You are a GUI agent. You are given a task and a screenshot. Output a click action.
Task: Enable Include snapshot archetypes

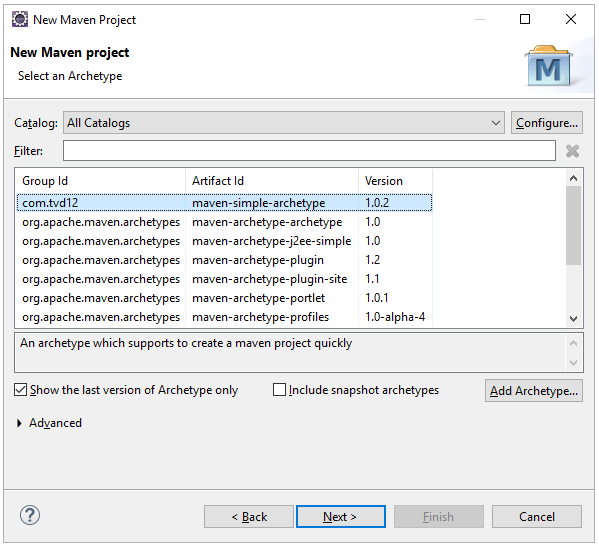pyautogui.click(x=279, y=390)
